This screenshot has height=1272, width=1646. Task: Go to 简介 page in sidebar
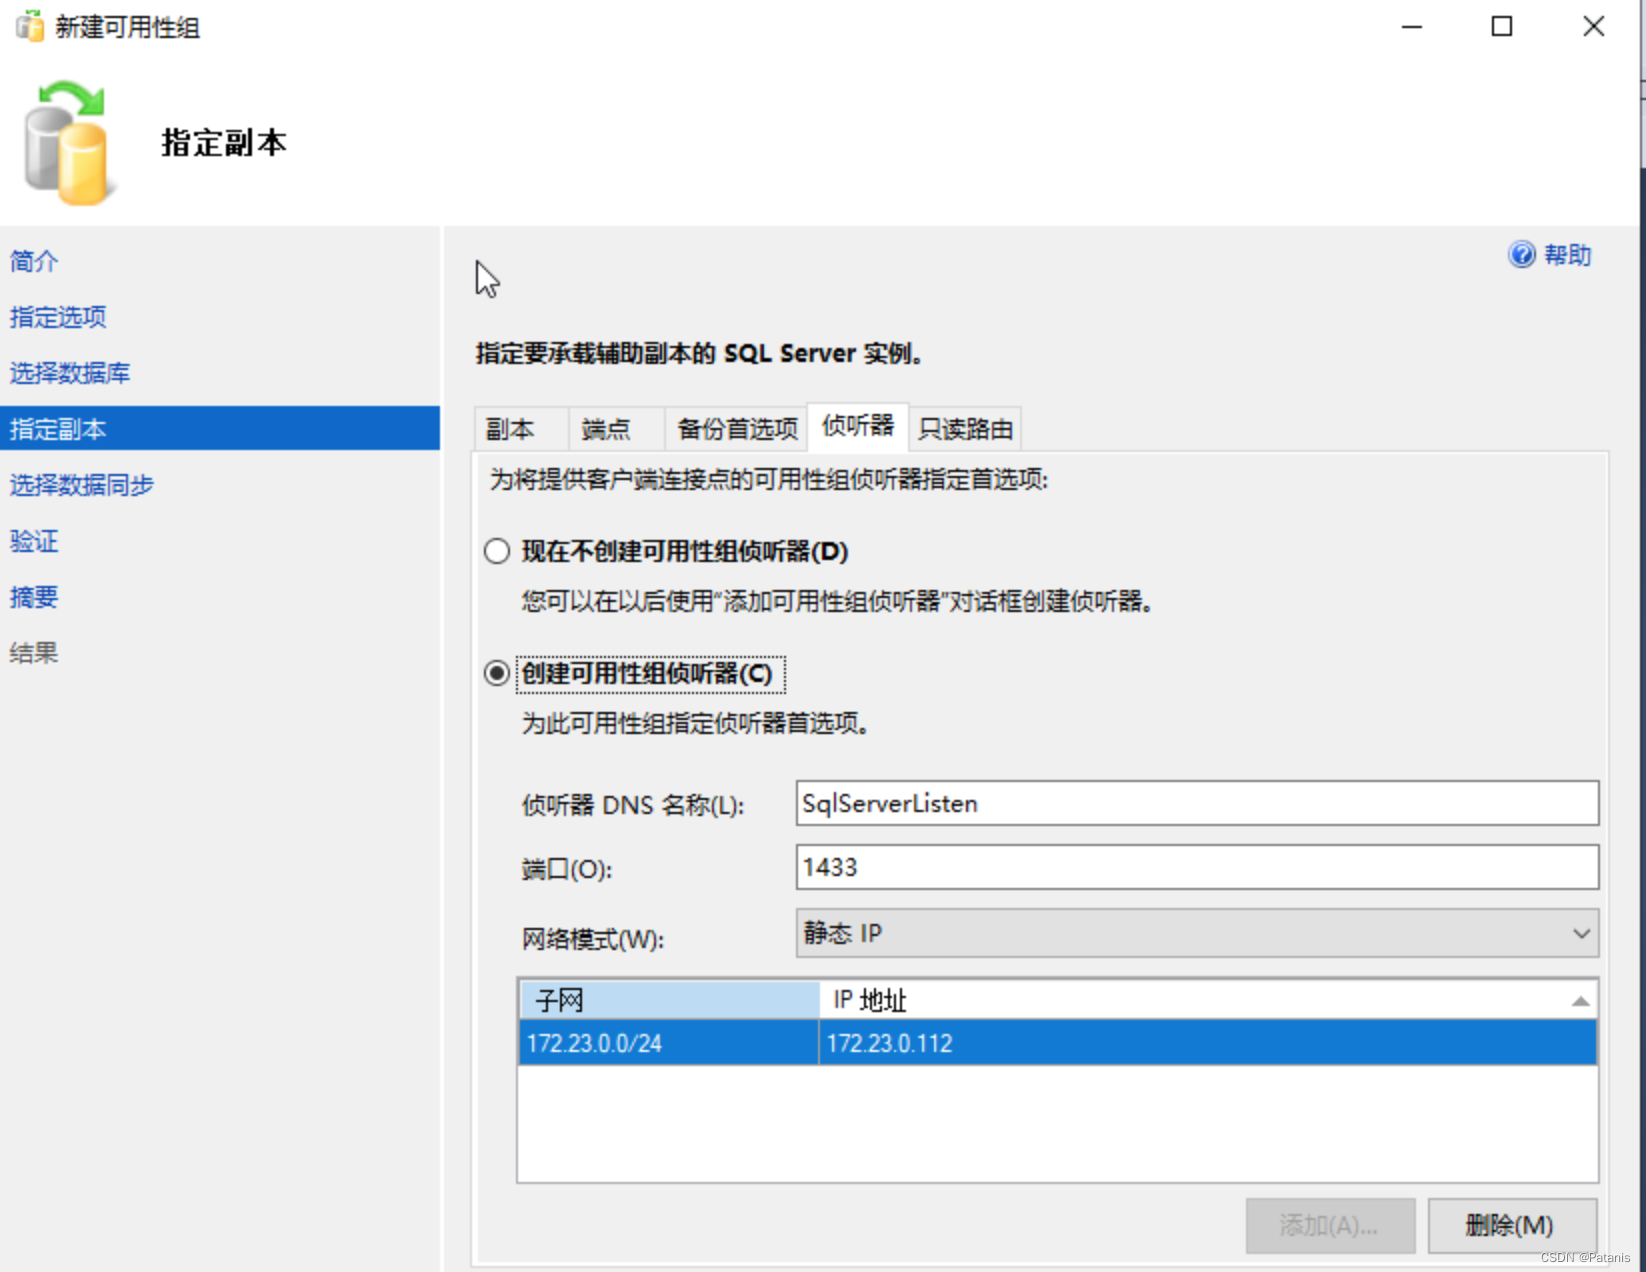34,261
